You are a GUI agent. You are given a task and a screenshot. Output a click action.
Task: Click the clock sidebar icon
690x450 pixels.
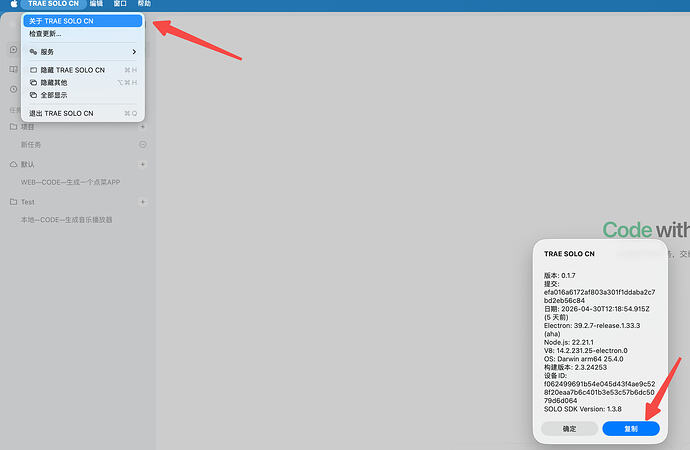click(14, 89)
